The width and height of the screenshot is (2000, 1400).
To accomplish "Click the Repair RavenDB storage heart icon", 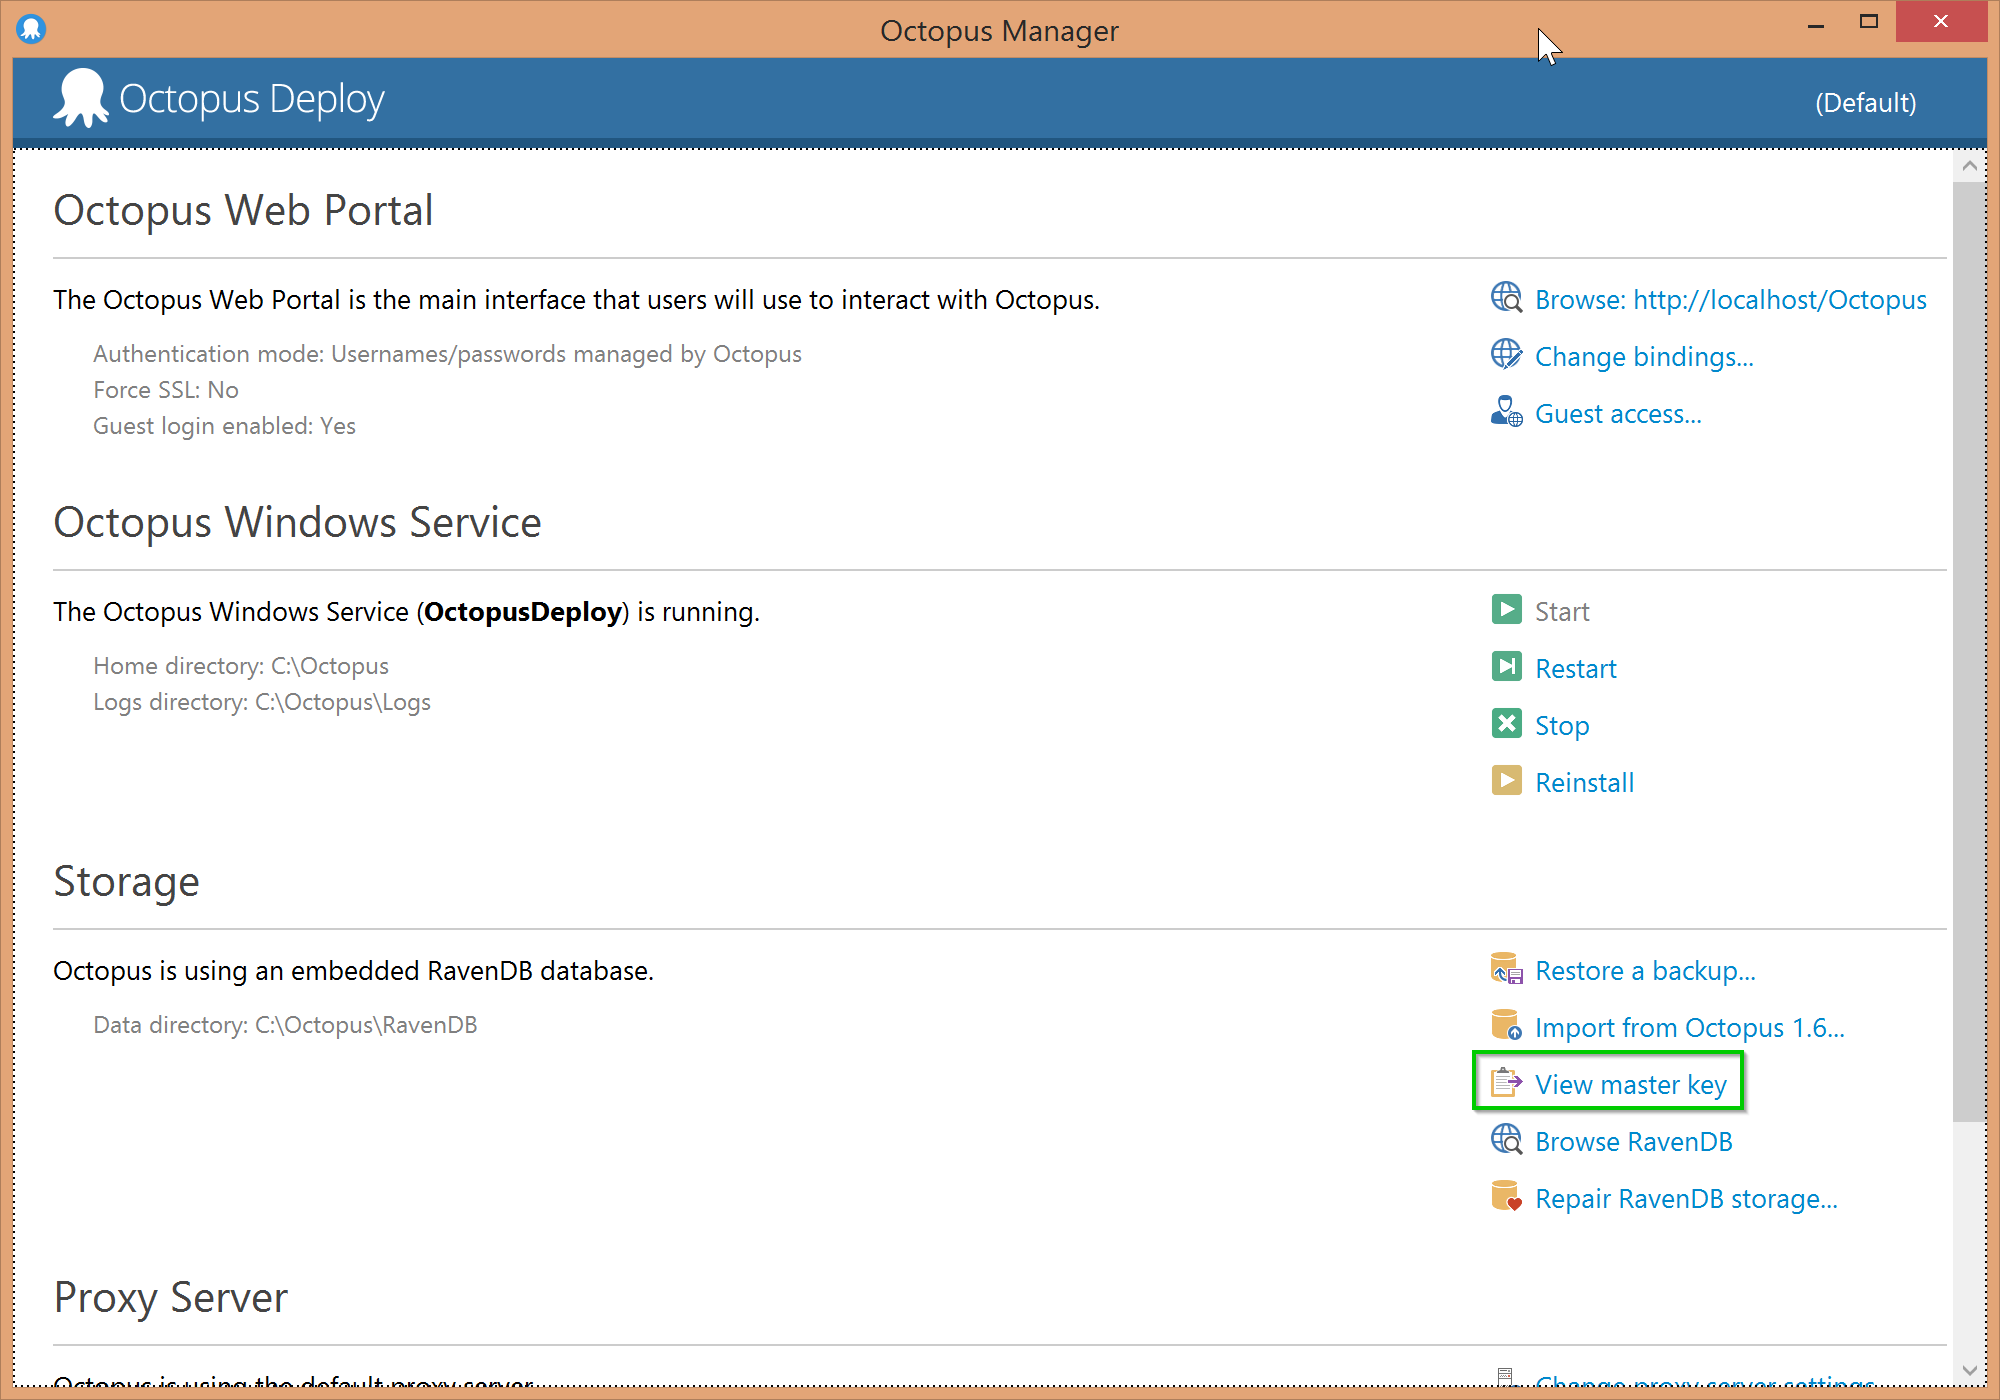I will click(x=1506, y=1197).
